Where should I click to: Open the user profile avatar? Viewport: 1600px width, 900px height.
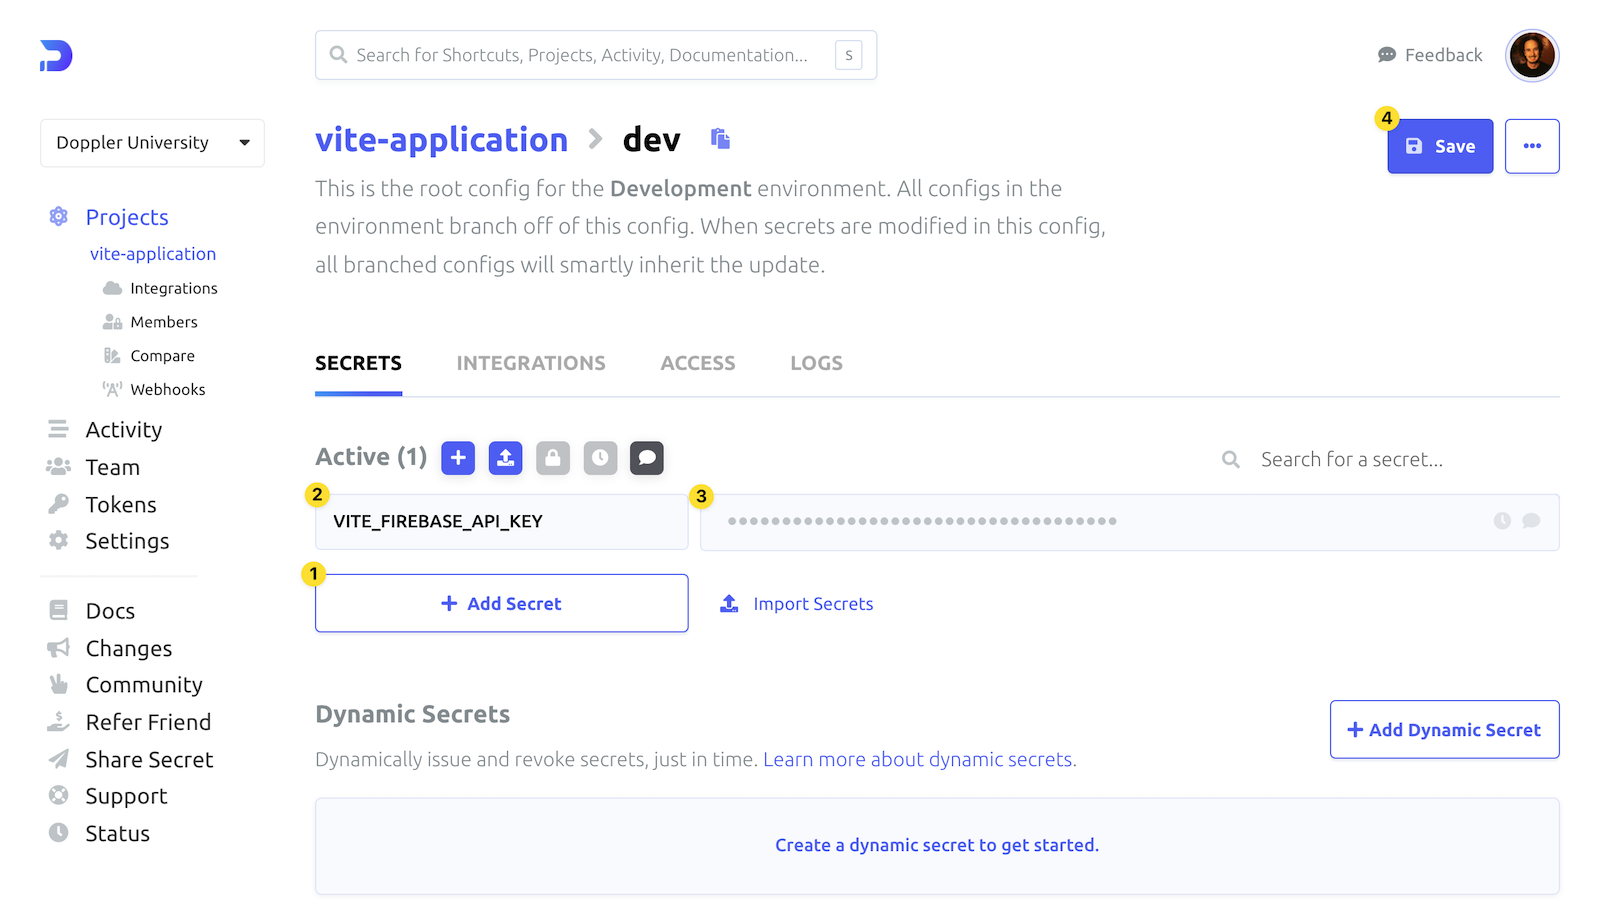click(x=1532, y=55)
